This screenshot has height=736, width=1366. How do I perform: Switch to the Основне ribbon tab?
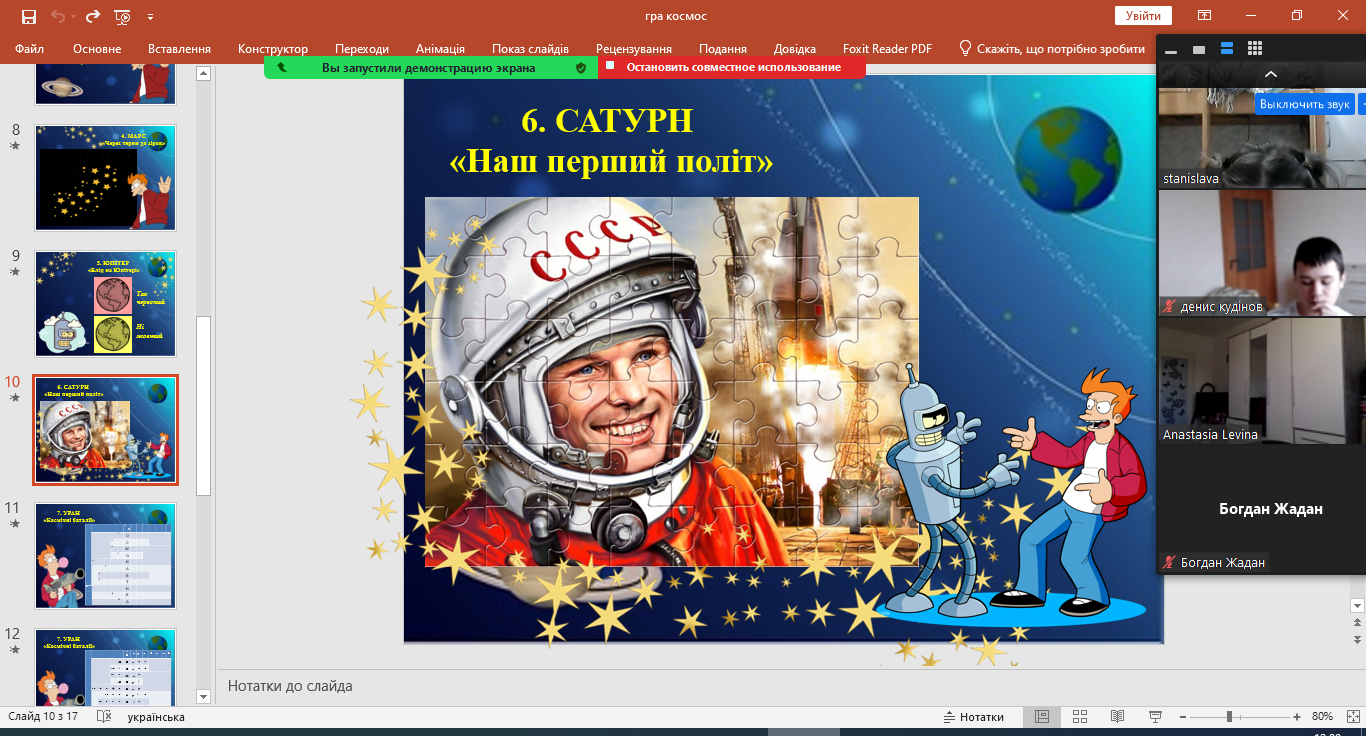(97, 48)
